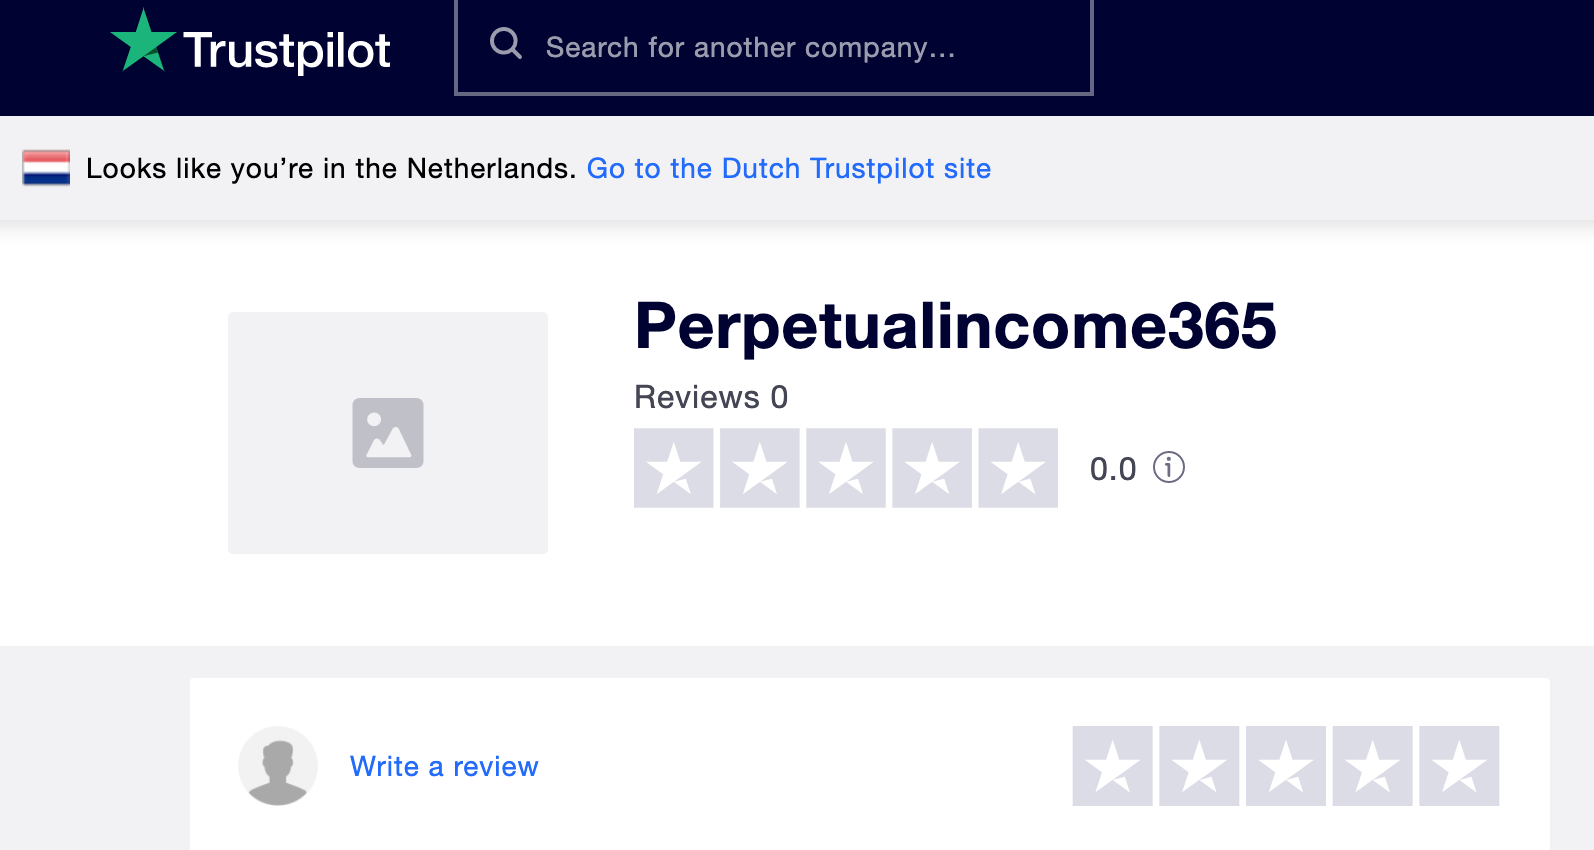The width and height of the screenshot is (1594, 850).
Task: Click the fifth star of company rating
Action: click(1018, 468)
